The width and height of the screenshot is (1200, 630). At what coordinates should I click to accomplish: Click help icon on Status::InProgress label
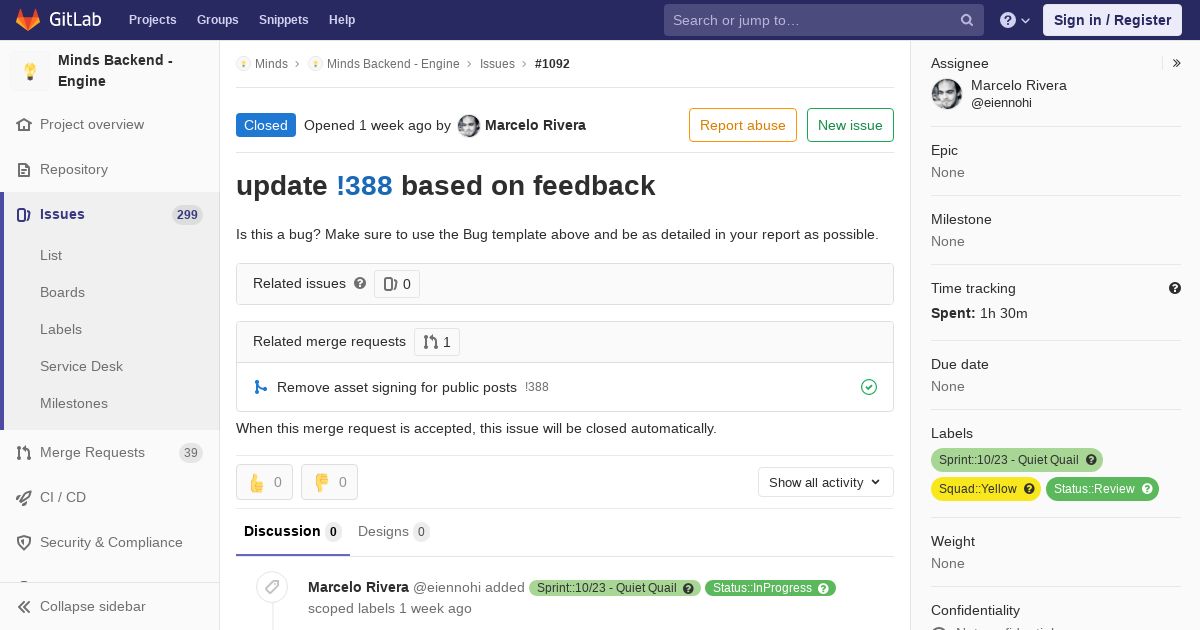pos(824,588)
